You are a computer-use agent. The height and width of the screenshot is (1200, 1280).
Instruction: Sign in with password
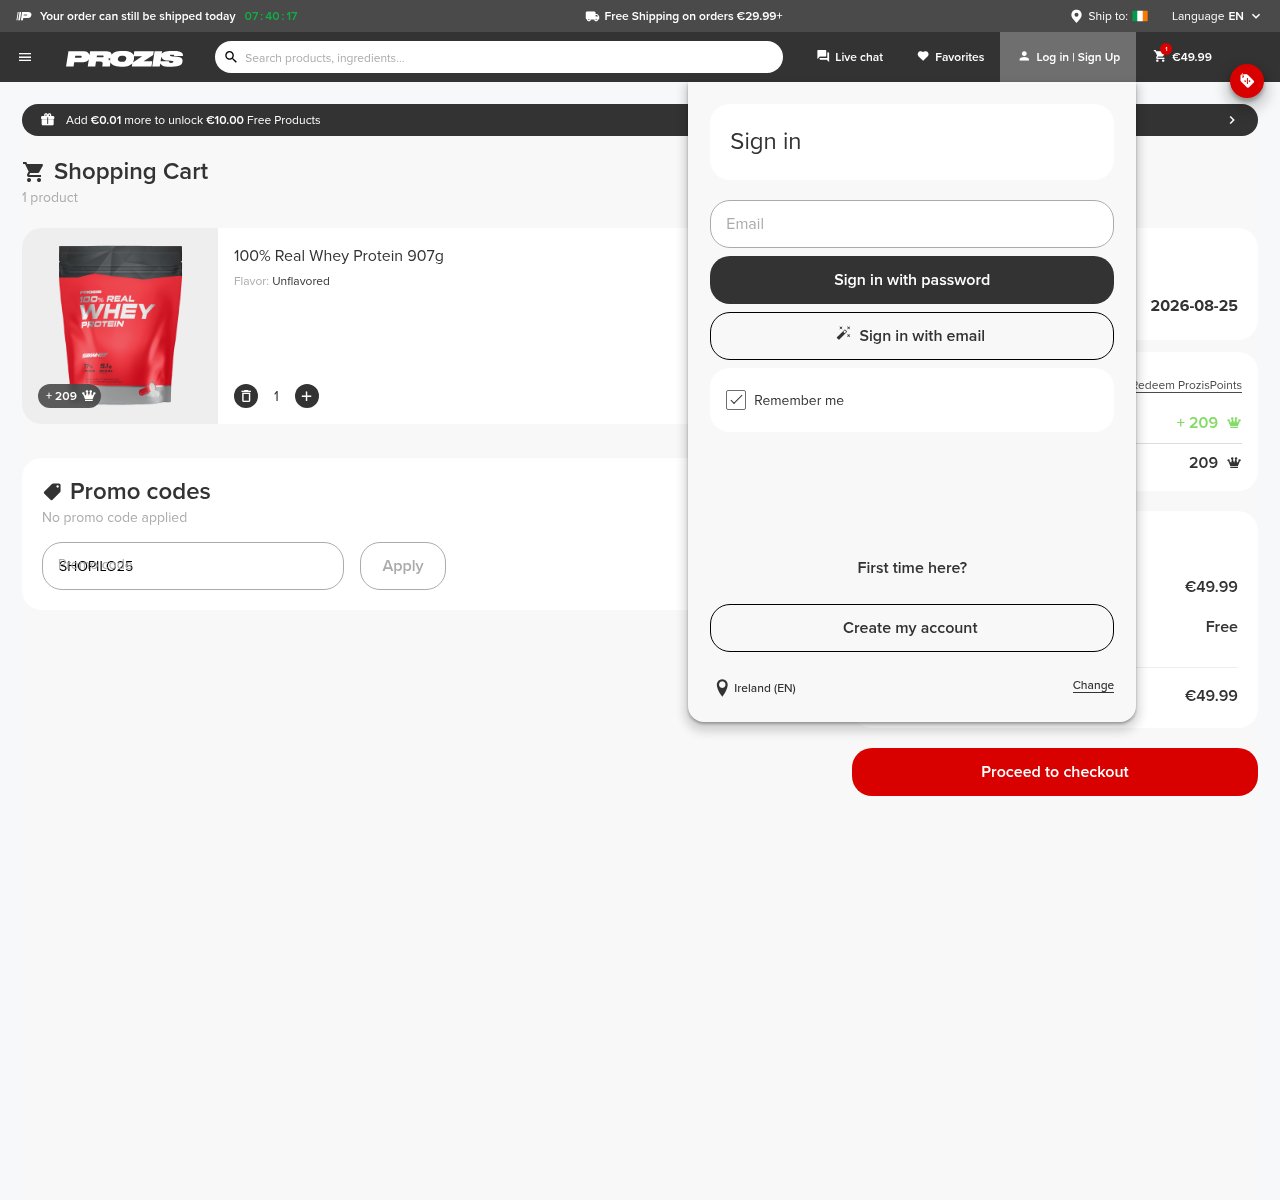tap(912, 280)
